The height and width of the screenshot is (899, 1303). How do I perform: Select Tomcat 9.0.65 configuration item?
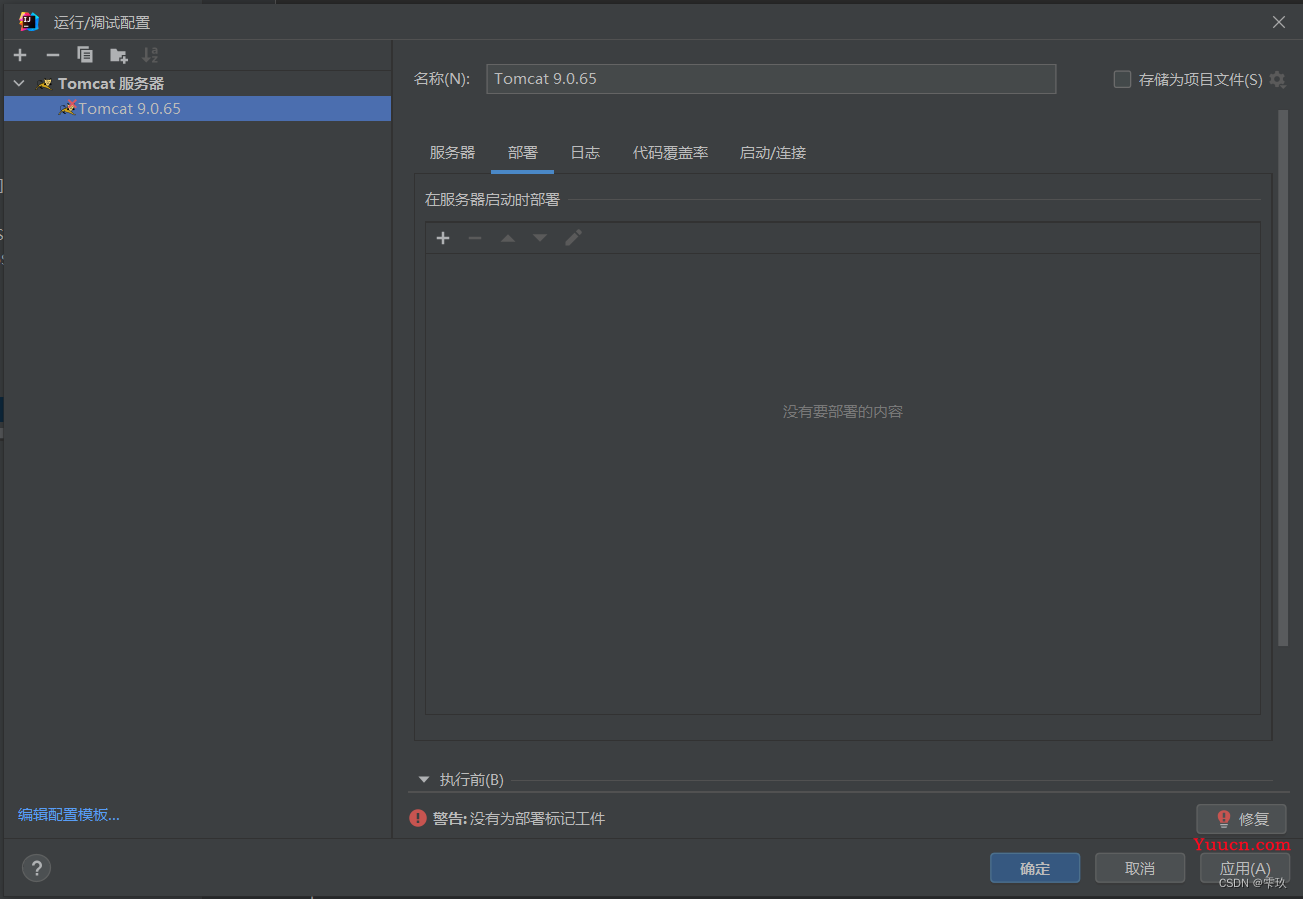(197, 108)
